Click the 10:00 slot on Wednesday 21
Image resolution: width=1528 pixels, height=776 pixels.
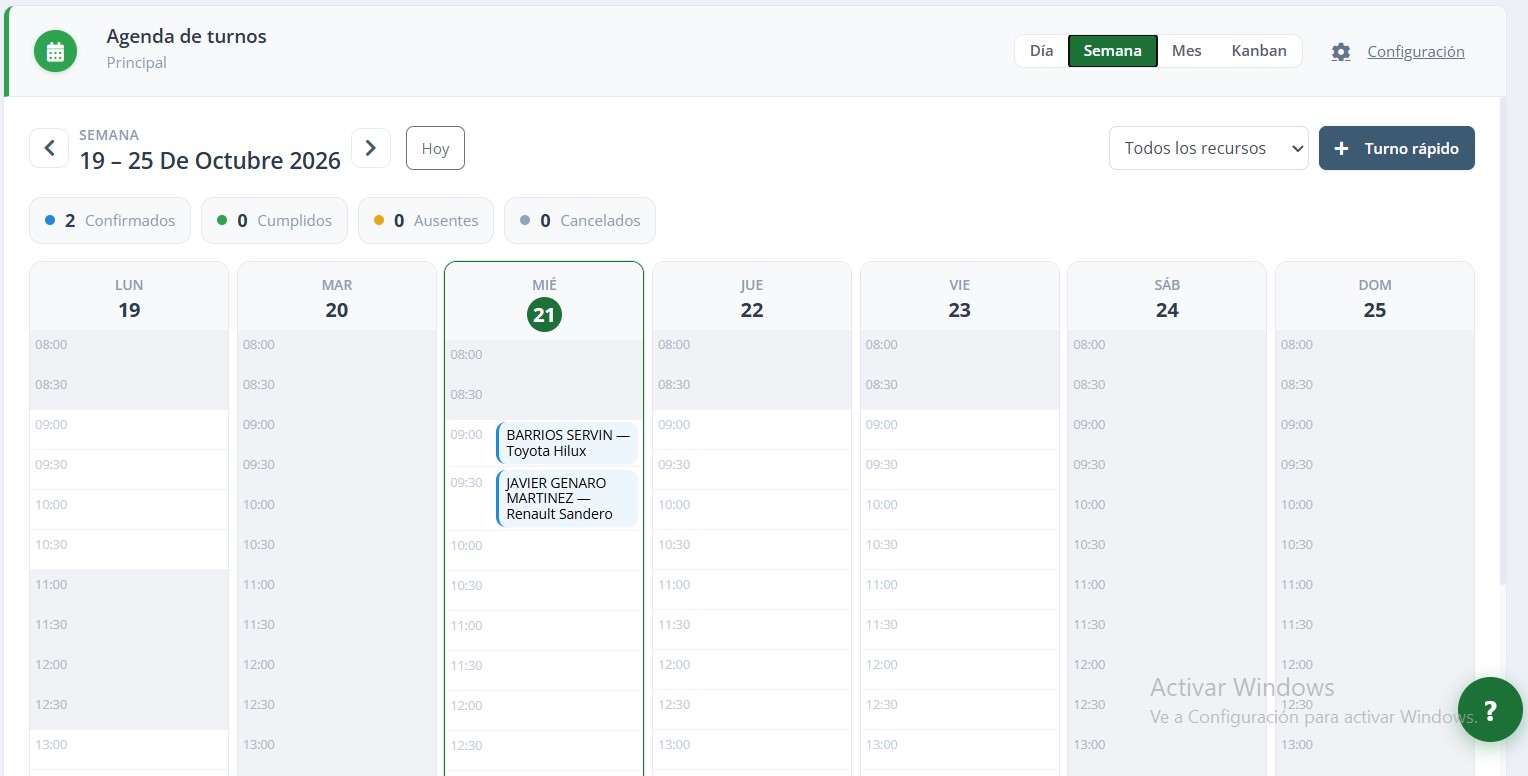[544, 551]
